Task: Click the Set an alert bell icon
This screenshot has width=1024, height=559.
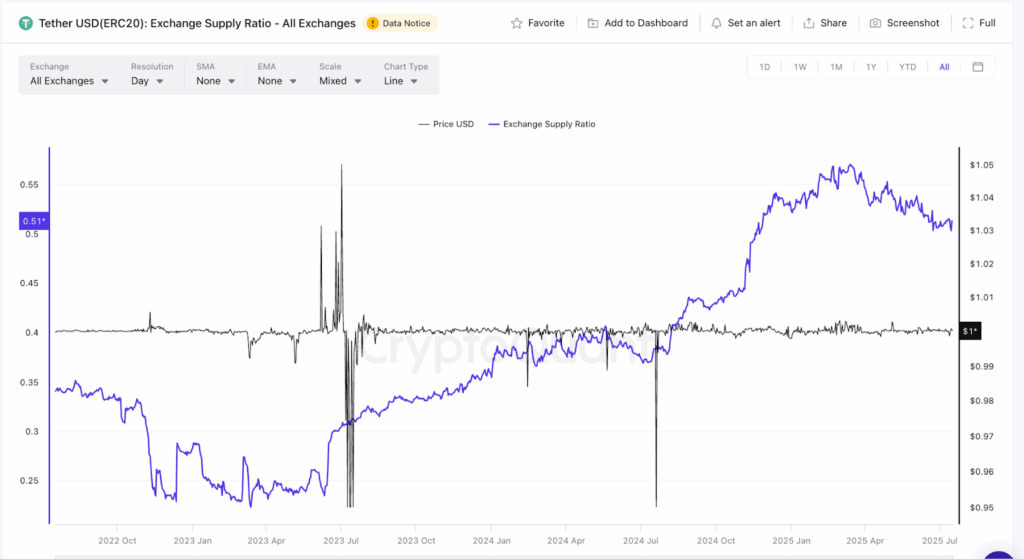Action: point(716,24)
